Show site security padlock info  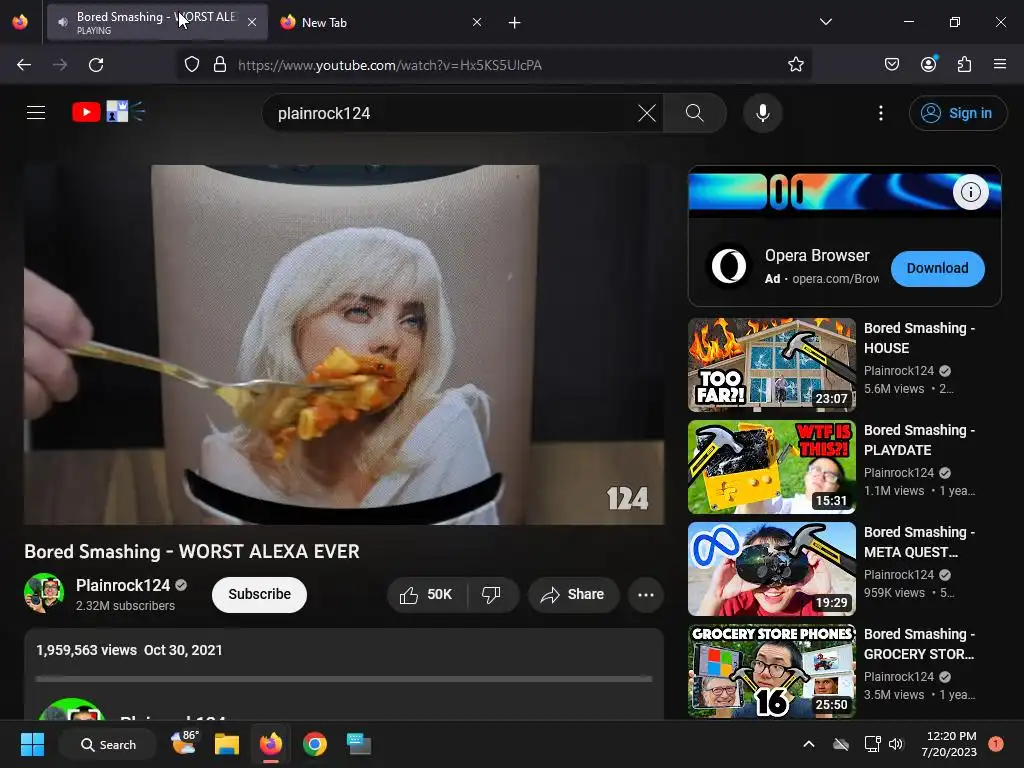click(x=220, y=65)
